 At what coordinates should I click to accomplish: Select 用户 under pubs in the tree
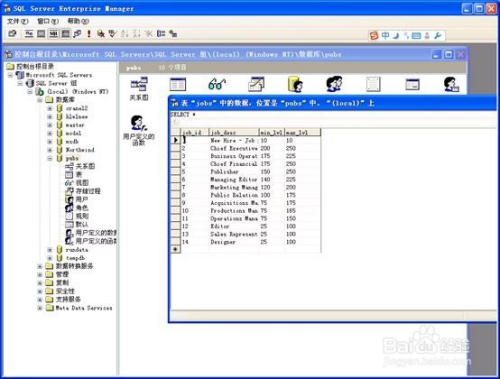82,199
